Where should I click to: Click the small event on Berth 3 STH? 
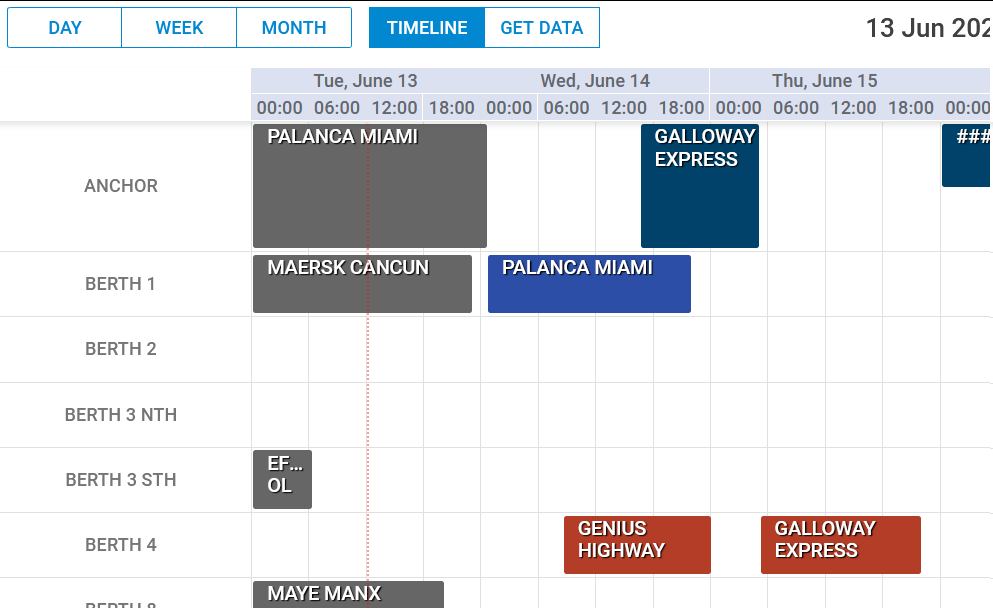click(282, 479)
